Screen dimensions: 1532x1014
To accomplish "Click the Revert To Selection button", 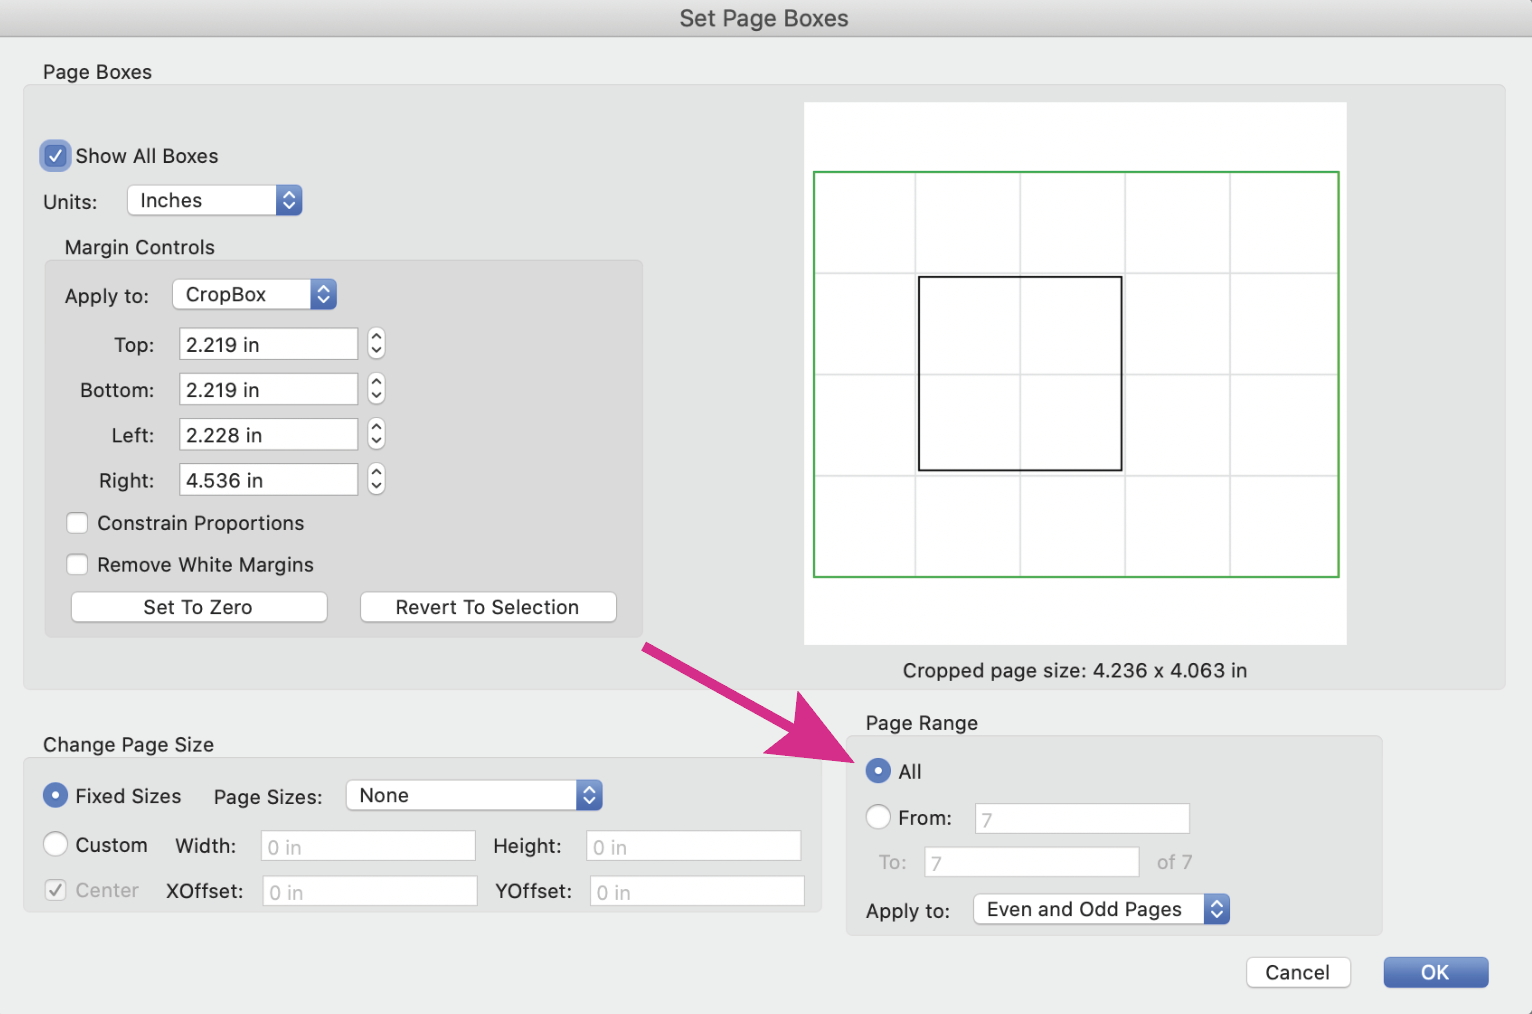I will (x=487, y=607).
